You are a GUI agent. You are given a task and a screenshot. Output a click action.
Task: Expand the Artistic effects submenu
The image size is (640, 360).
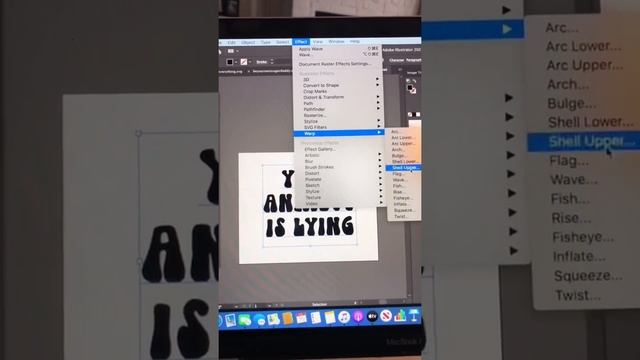[x=379, y=154]
